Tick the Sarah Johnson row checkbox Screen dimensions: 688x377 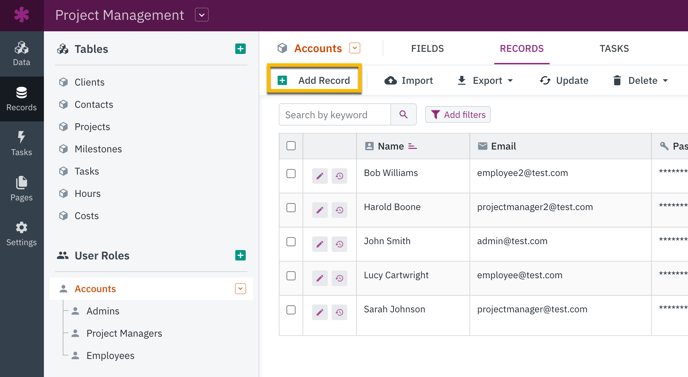tap(291, 310)
